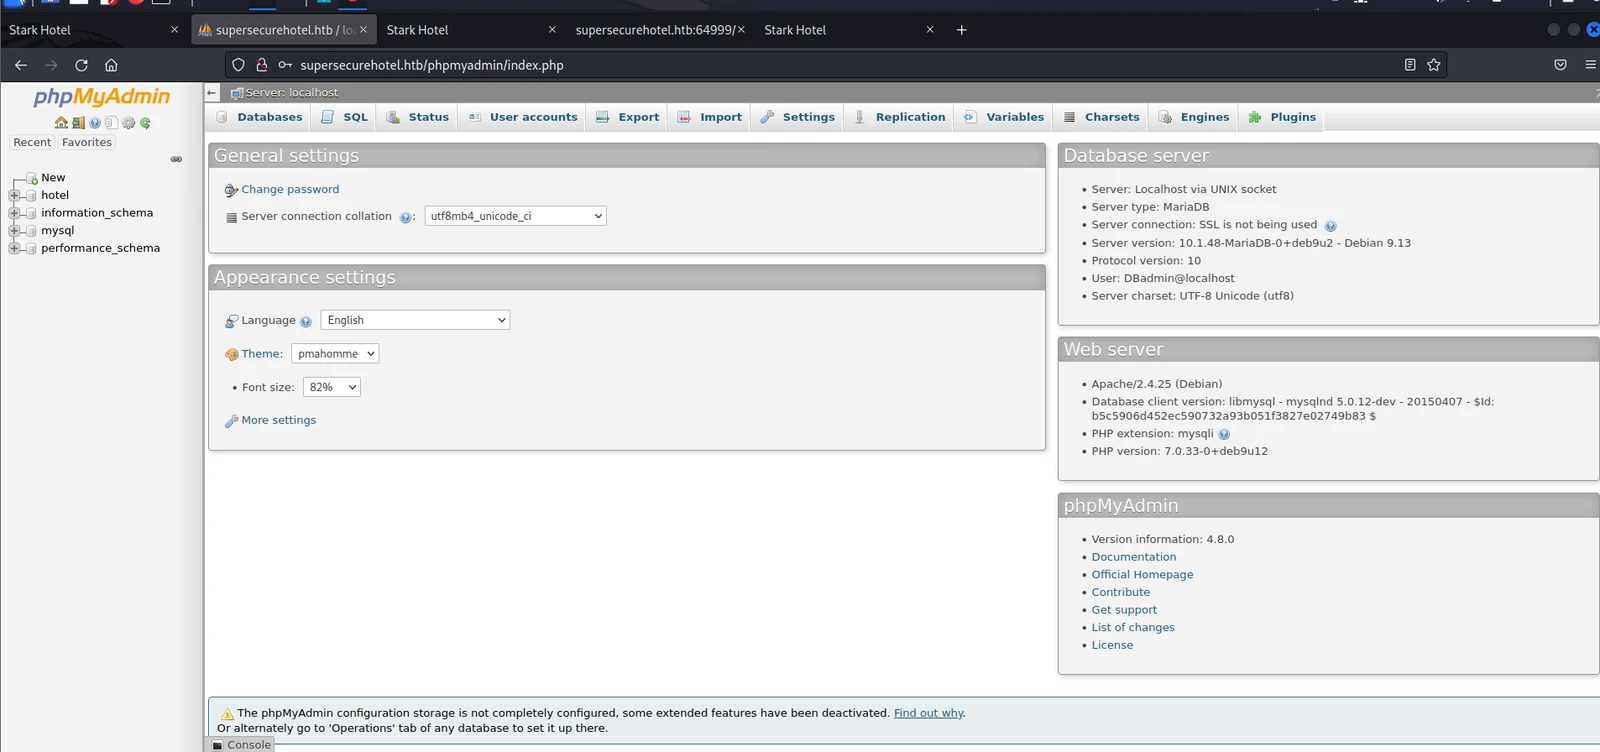The image size is (1600, 752).
Task: Reload the page with browser refresh icon
Action: tap(81, 65)
